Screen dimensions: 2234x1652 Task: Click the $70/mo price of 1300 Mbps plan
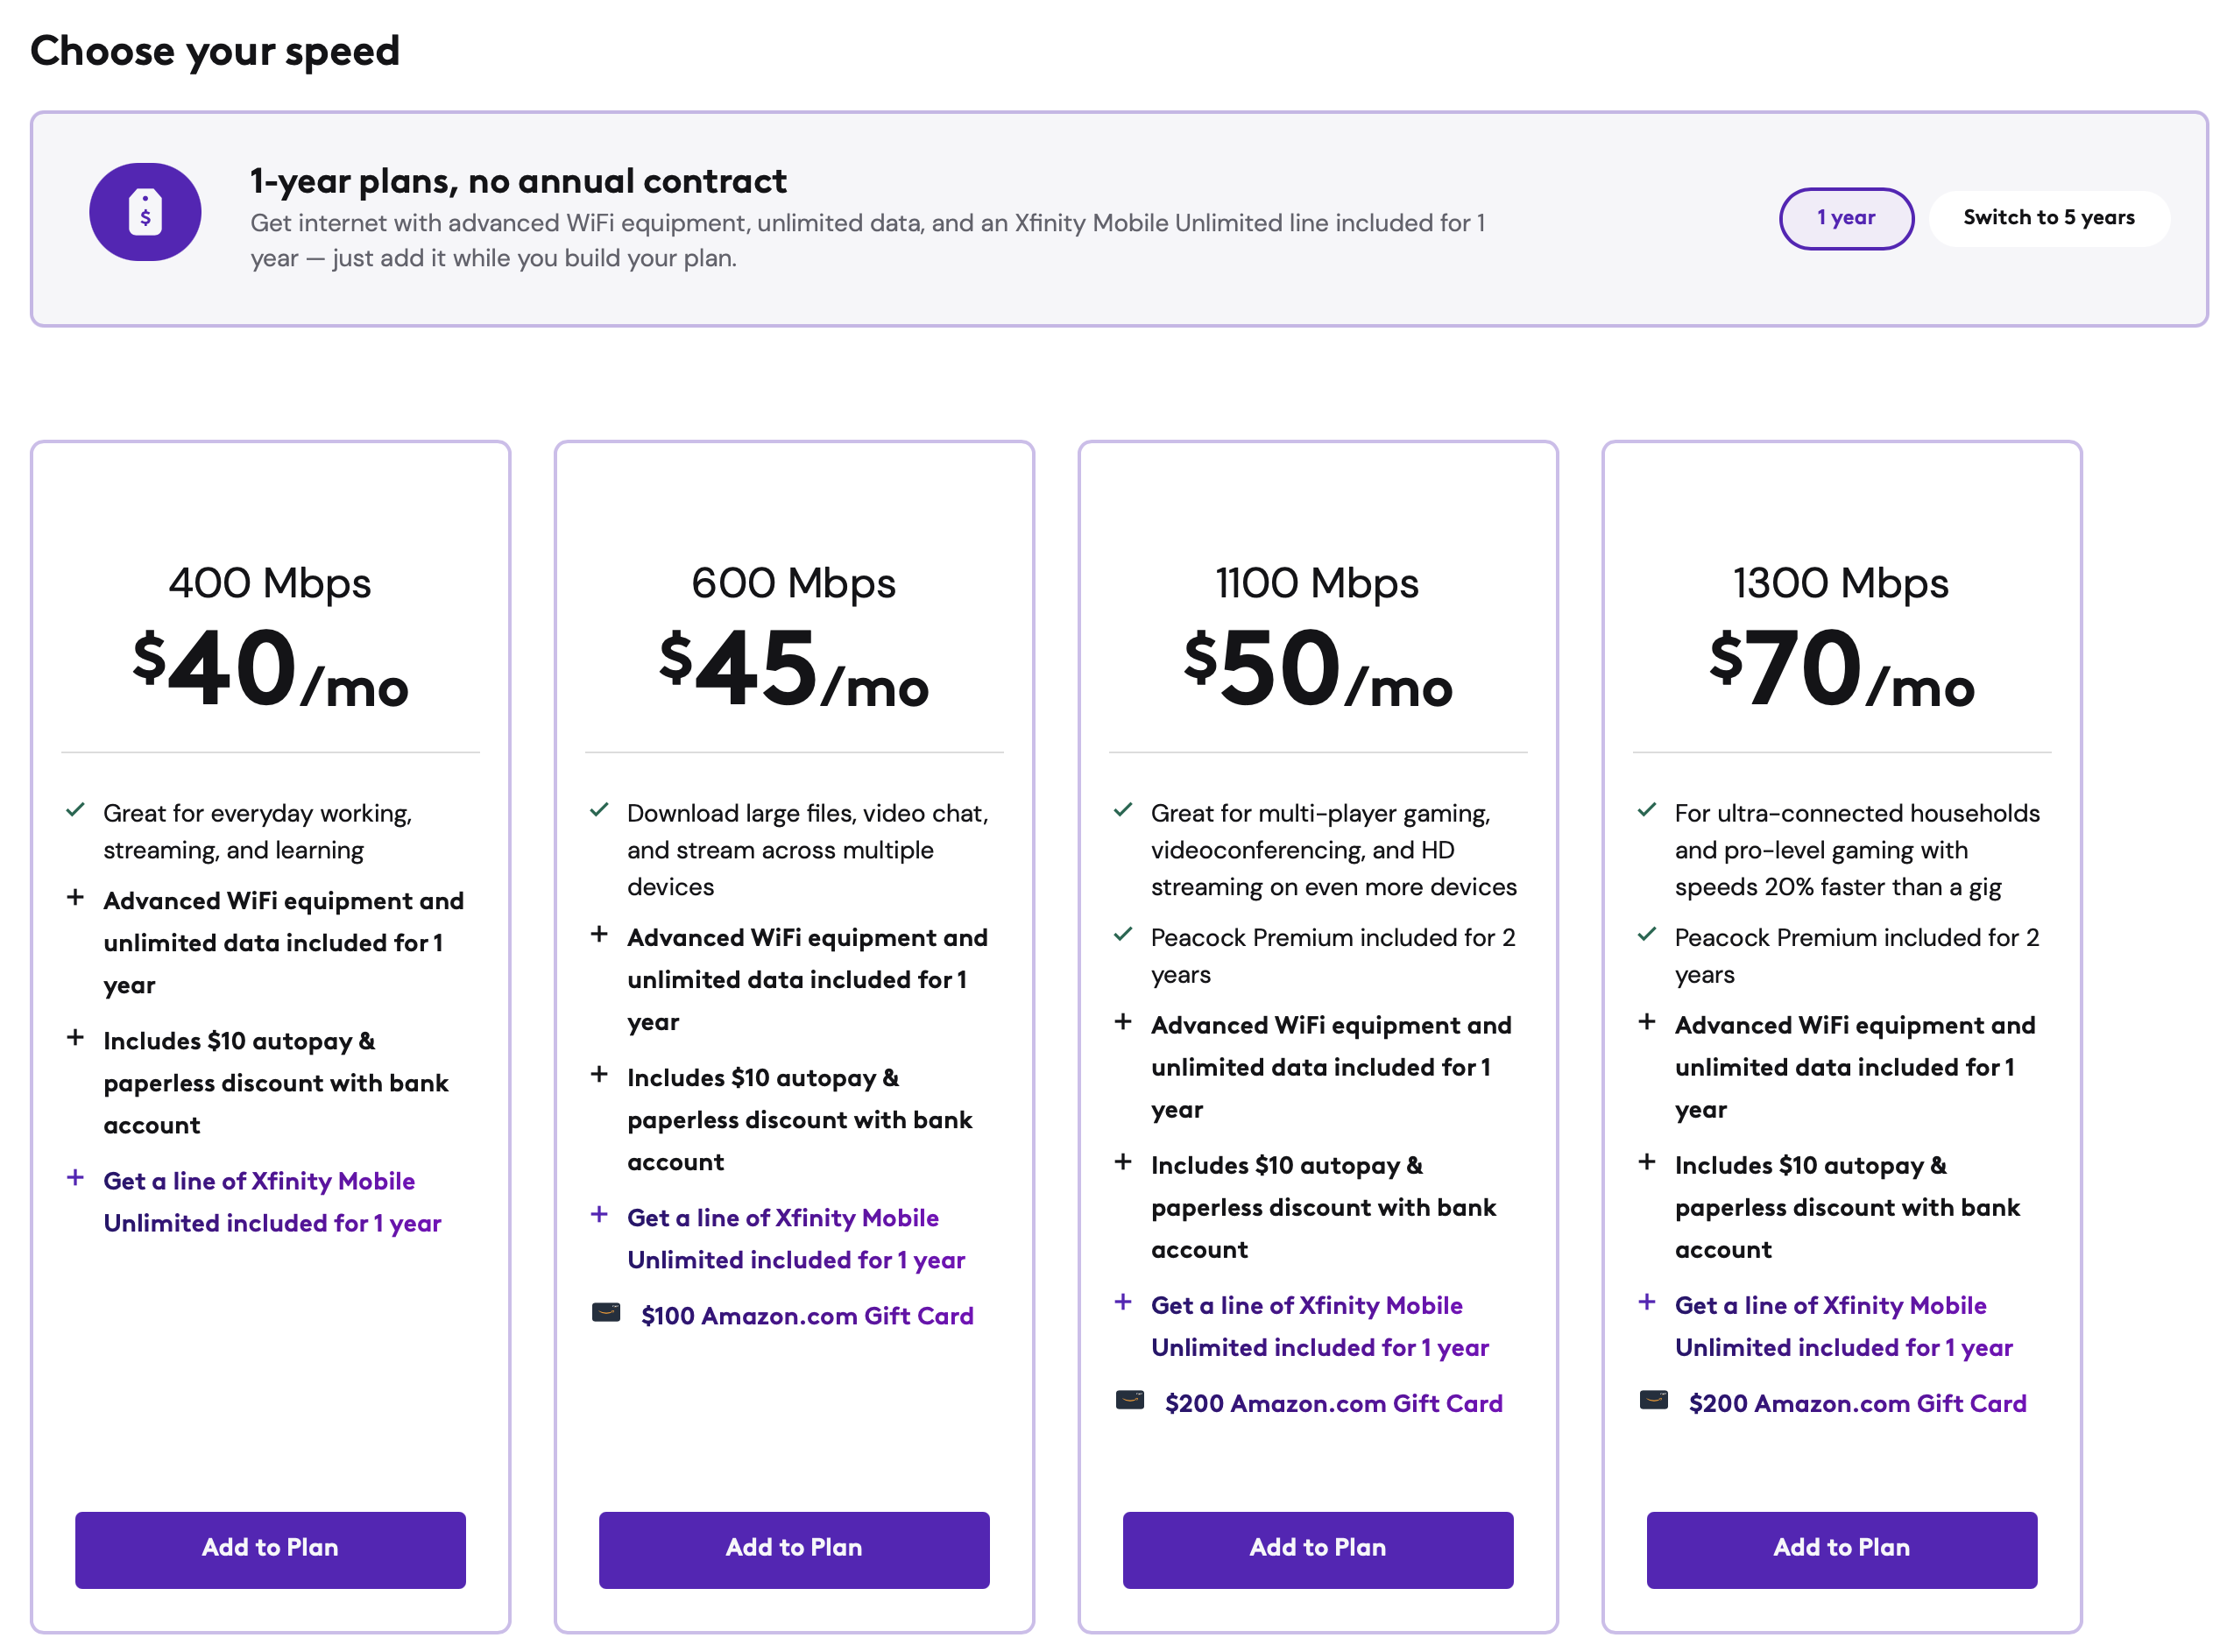(x=1842, y=668)
